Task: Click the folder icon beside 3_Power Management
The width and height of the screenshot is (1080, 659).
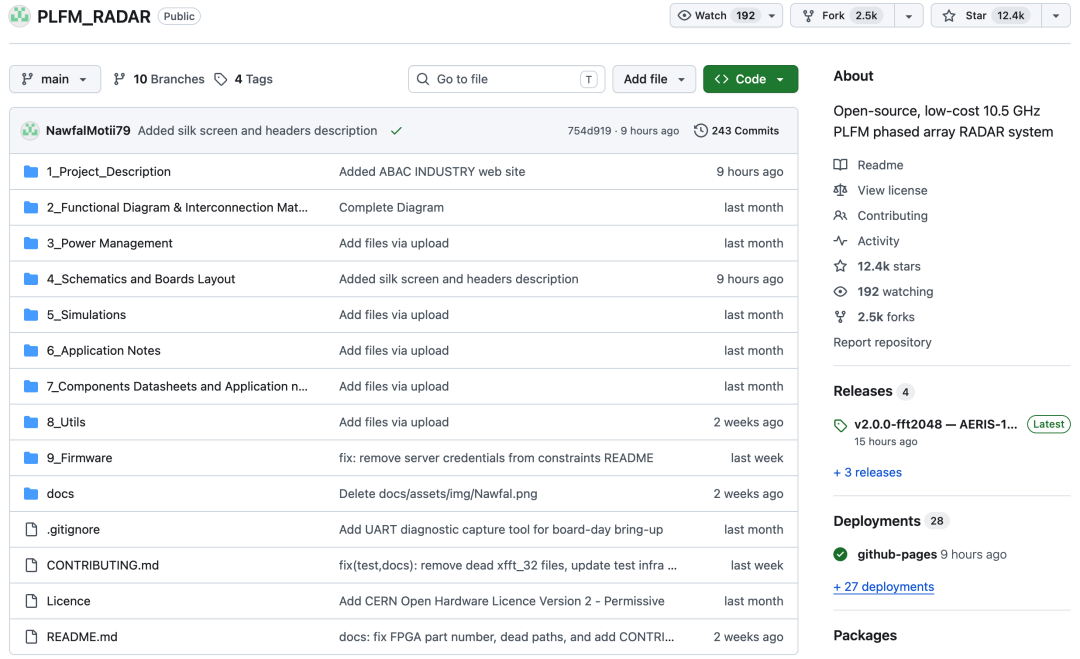Action: (x=31, y=243)
